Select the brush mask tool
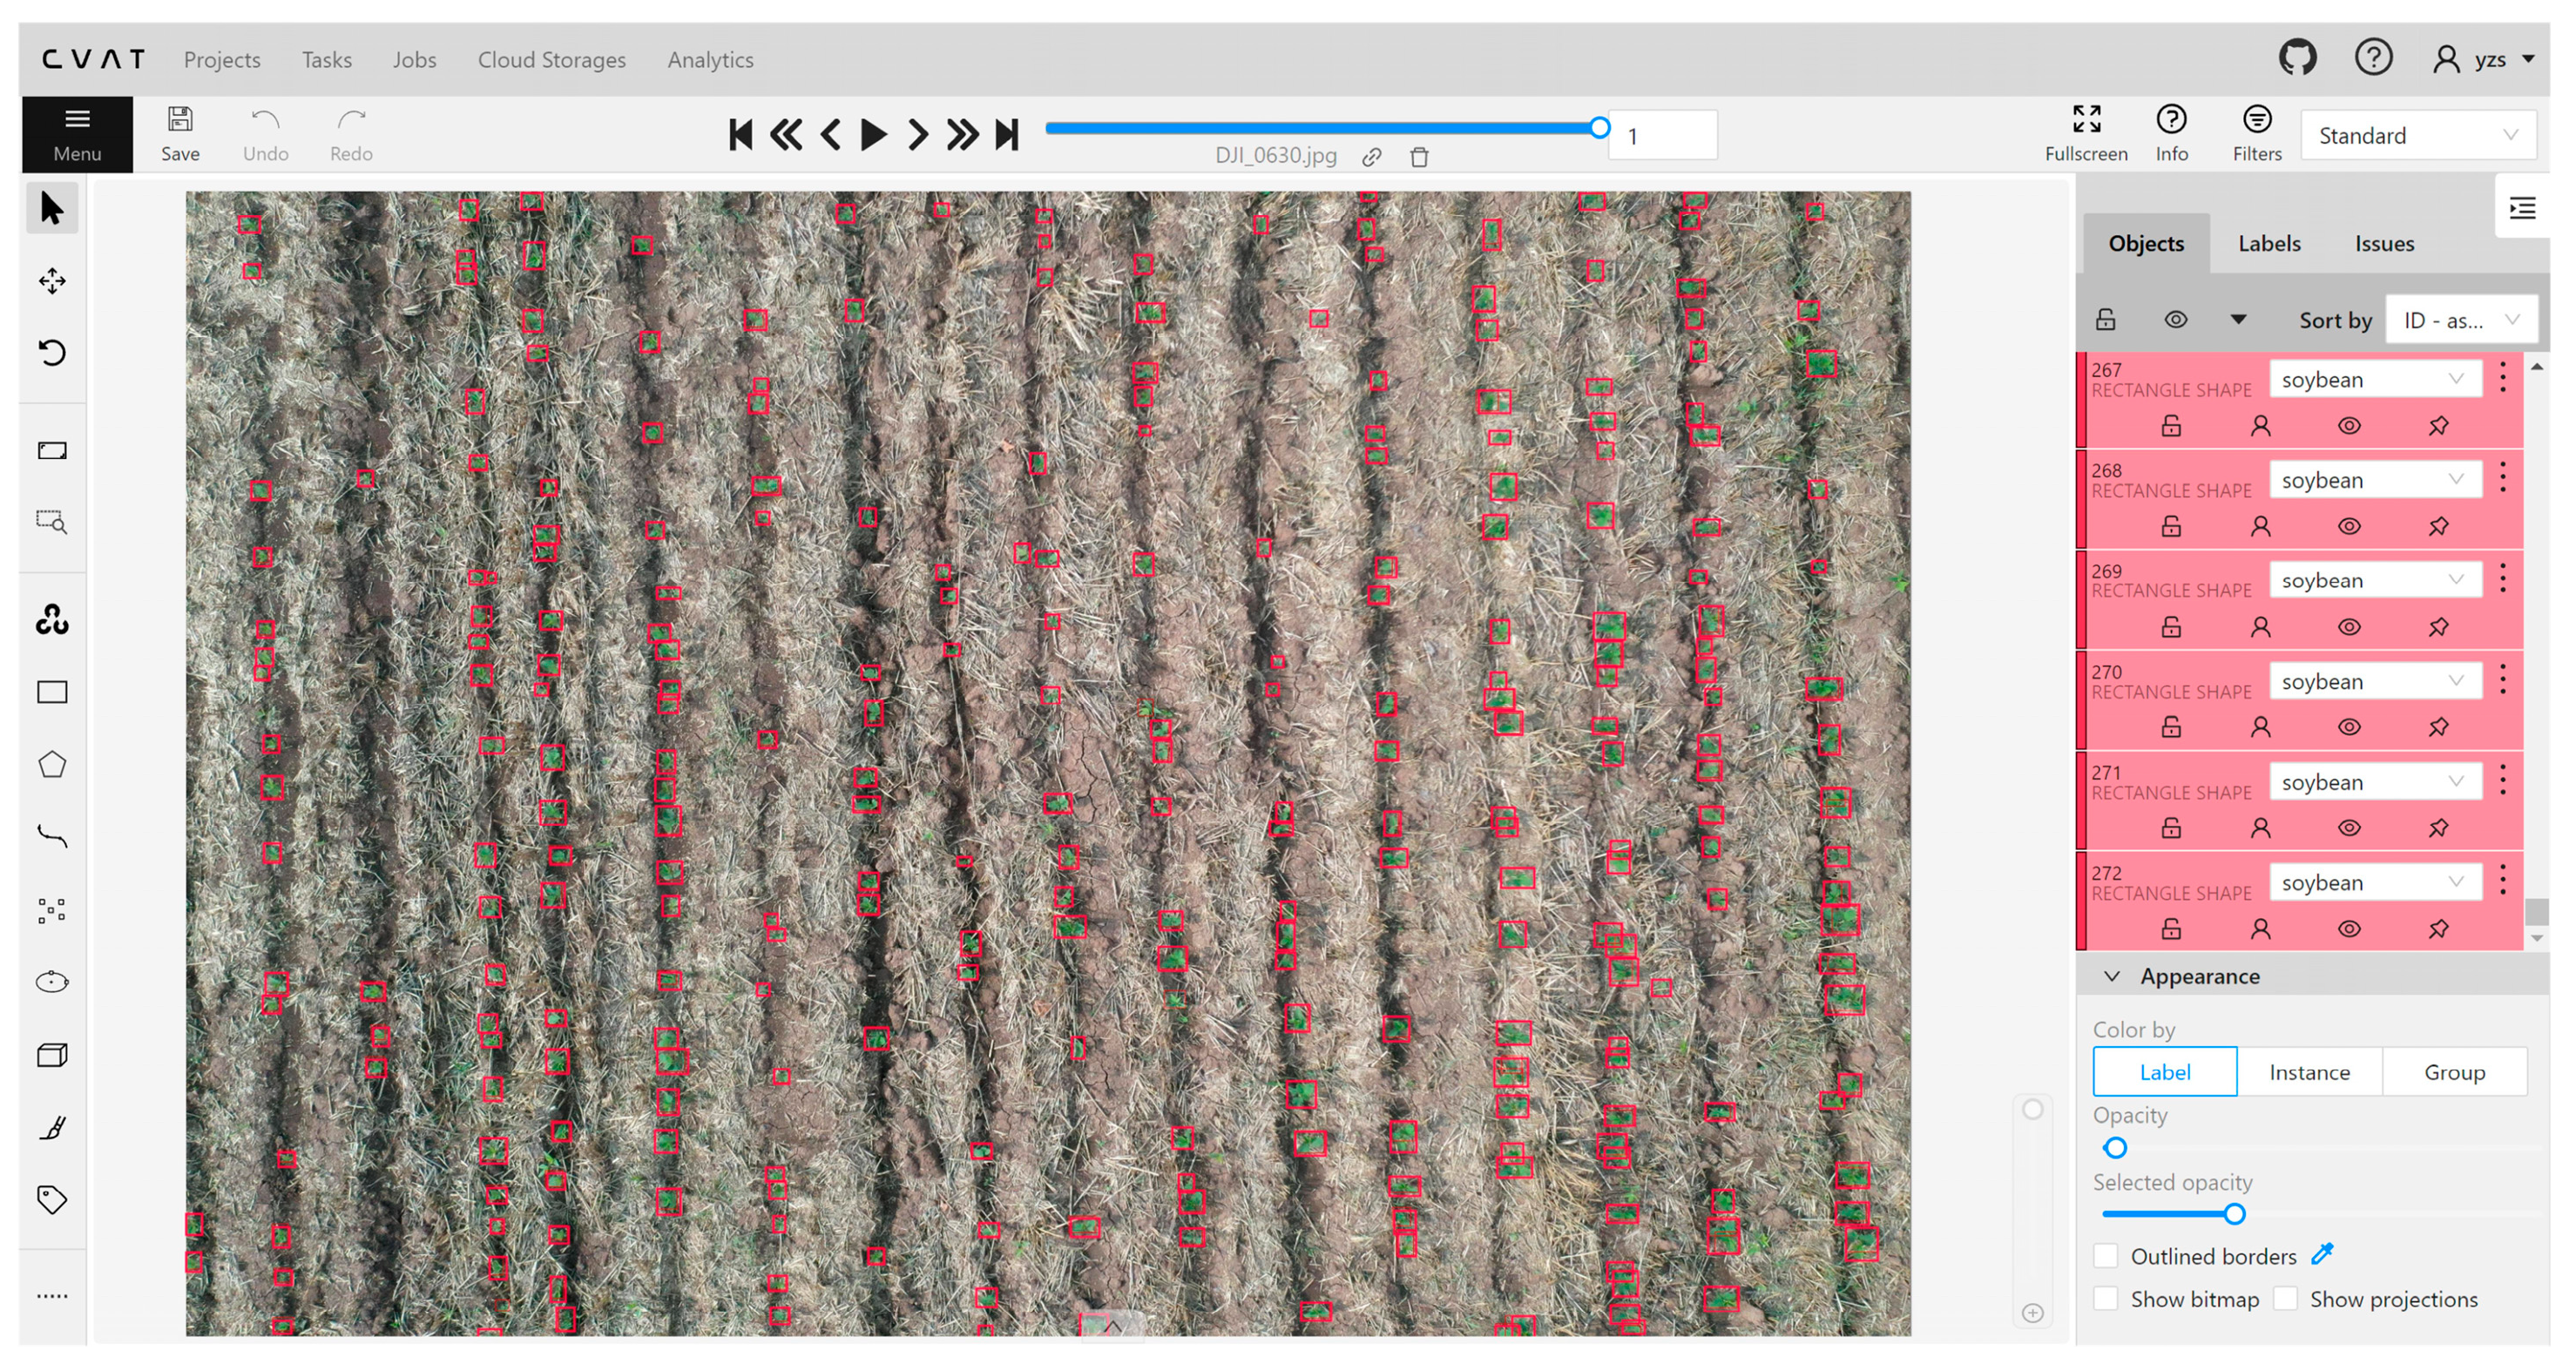This screenshot has height=1364, width=2576. click(52, 1127)
